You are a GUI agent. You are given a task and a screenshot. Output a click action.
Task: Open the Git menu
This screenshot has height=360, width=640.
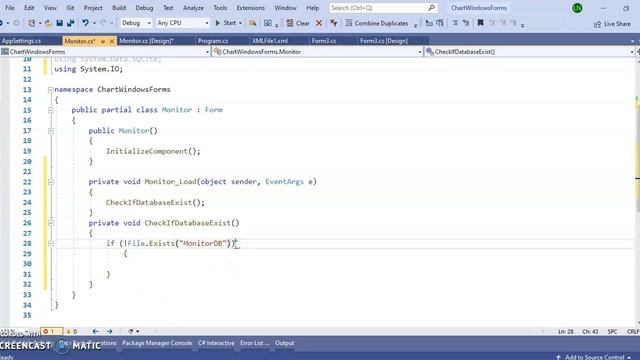tap(70, 8)
